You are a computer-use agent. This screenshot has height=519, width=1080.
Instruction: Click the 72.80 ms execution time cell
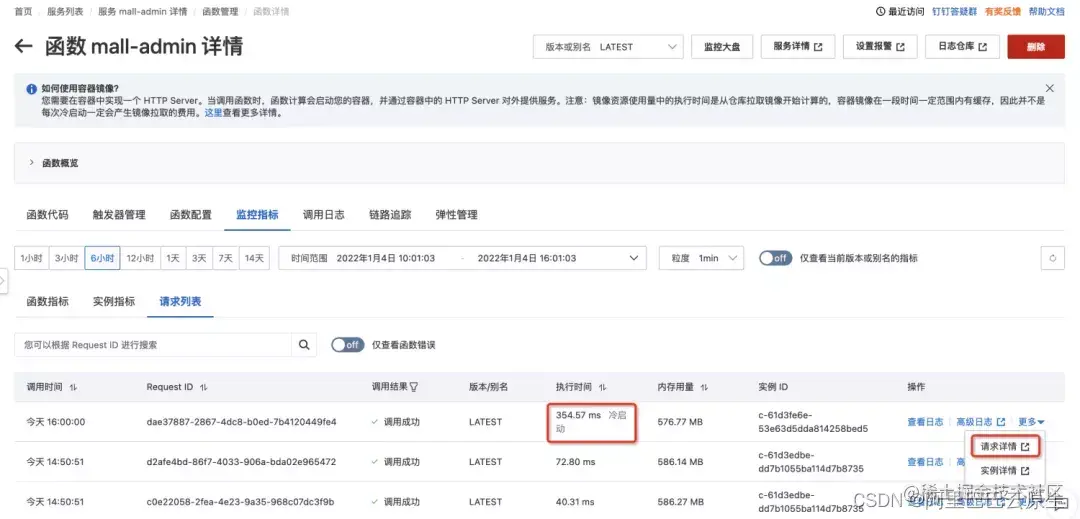click(575, 462)
